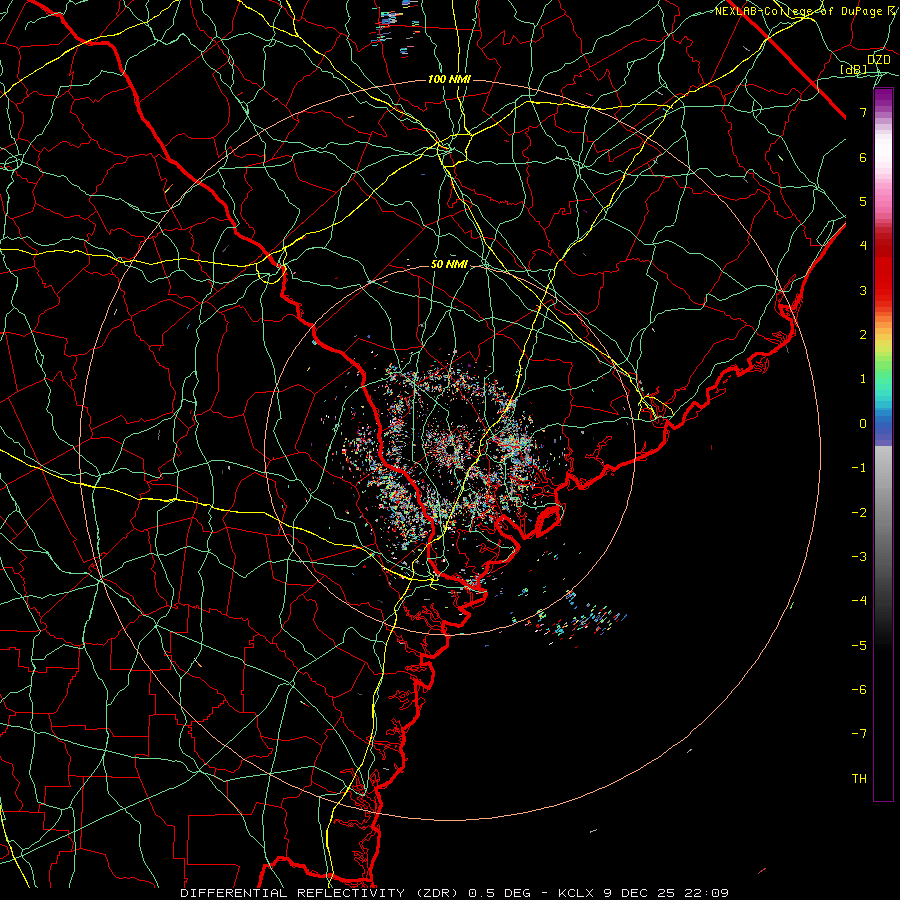
Task: Click the 50 NMI range ring label
Action: pos(449,264)
